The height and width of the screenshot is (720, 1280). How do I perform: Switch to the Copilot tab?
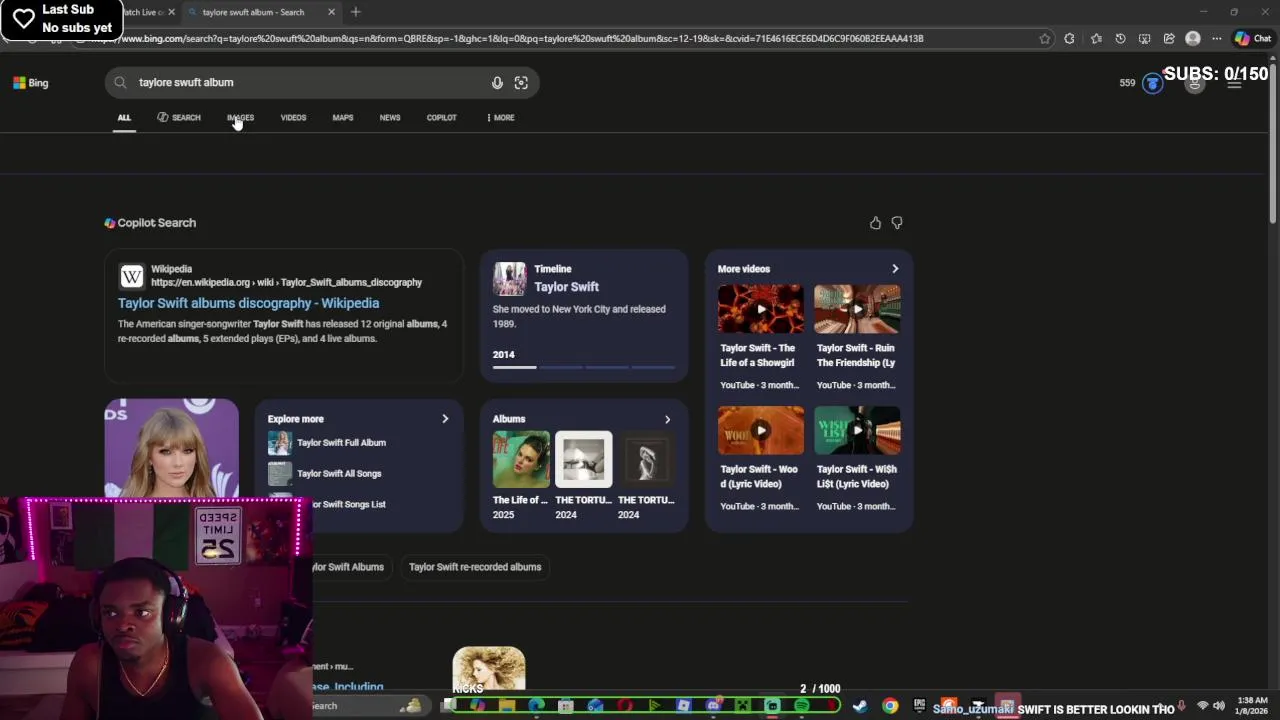point(442,118)
